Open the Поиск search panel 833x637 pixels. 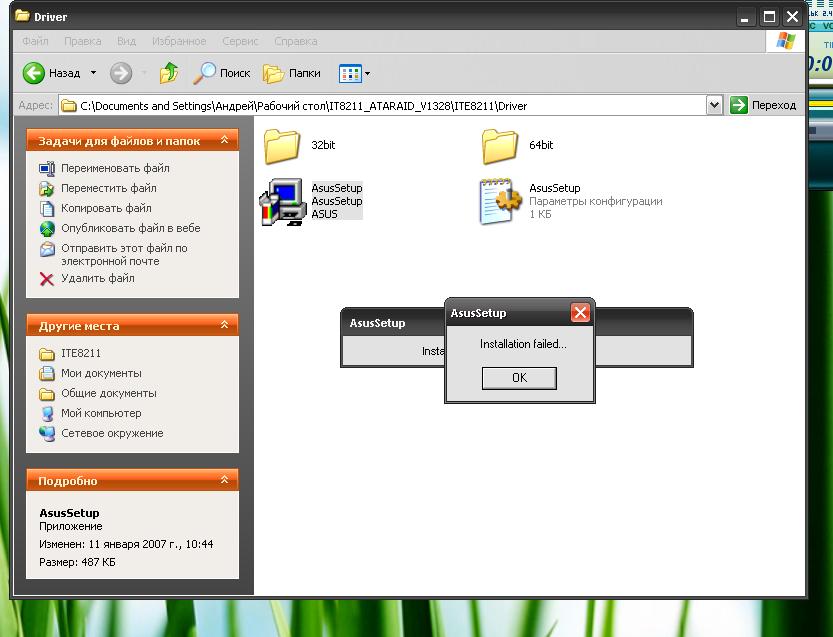pos(222,73)
